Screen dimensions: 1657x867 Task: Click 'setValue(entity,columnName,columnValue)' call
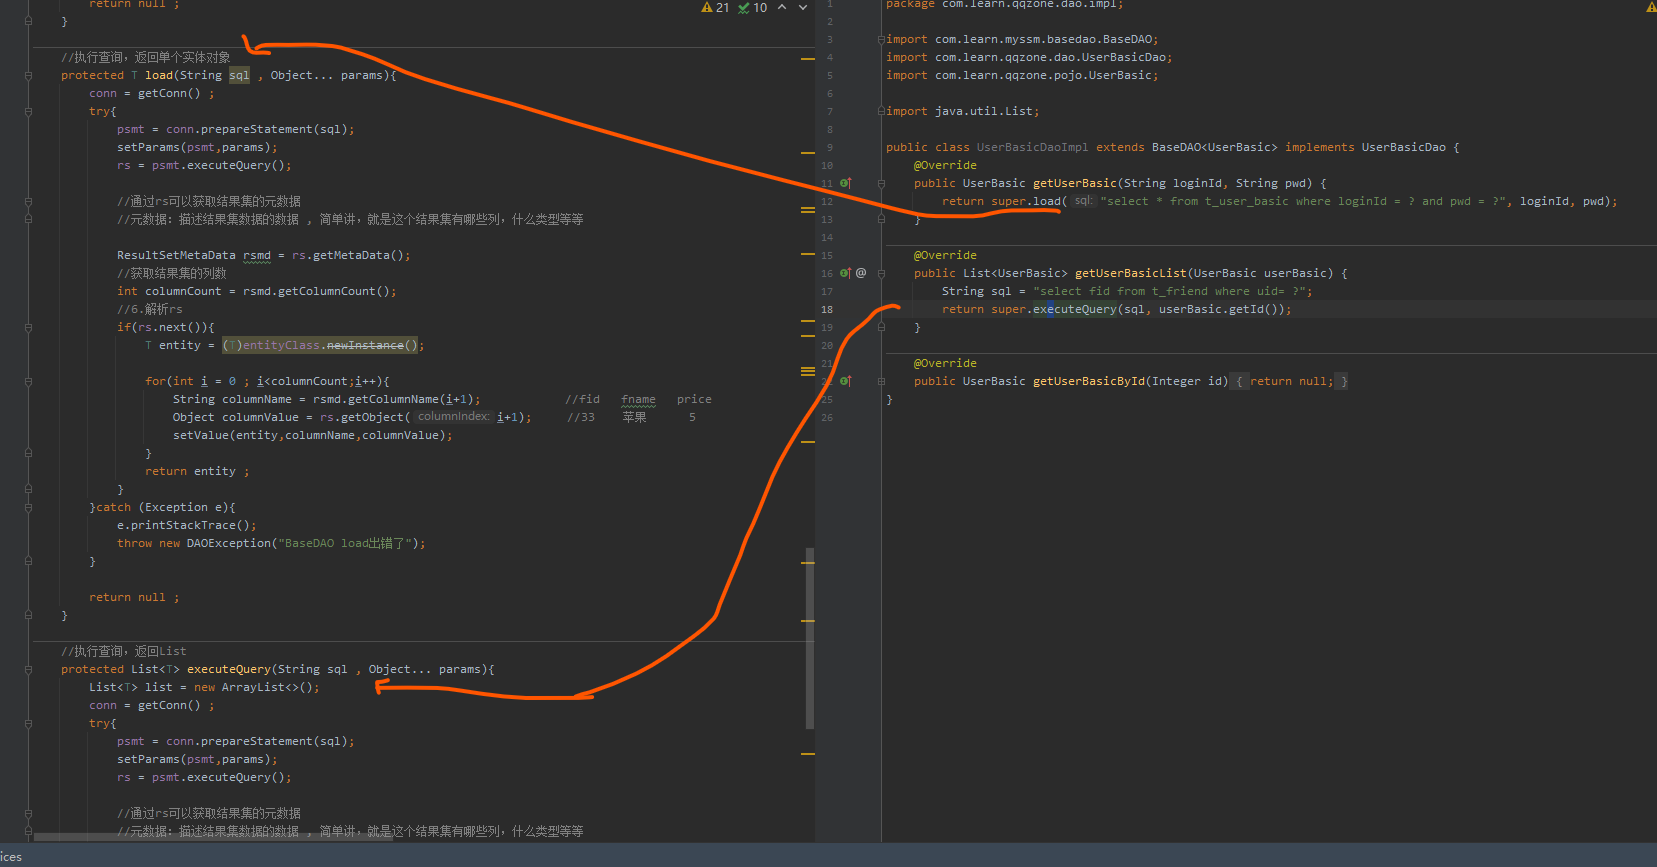point(309,435)
